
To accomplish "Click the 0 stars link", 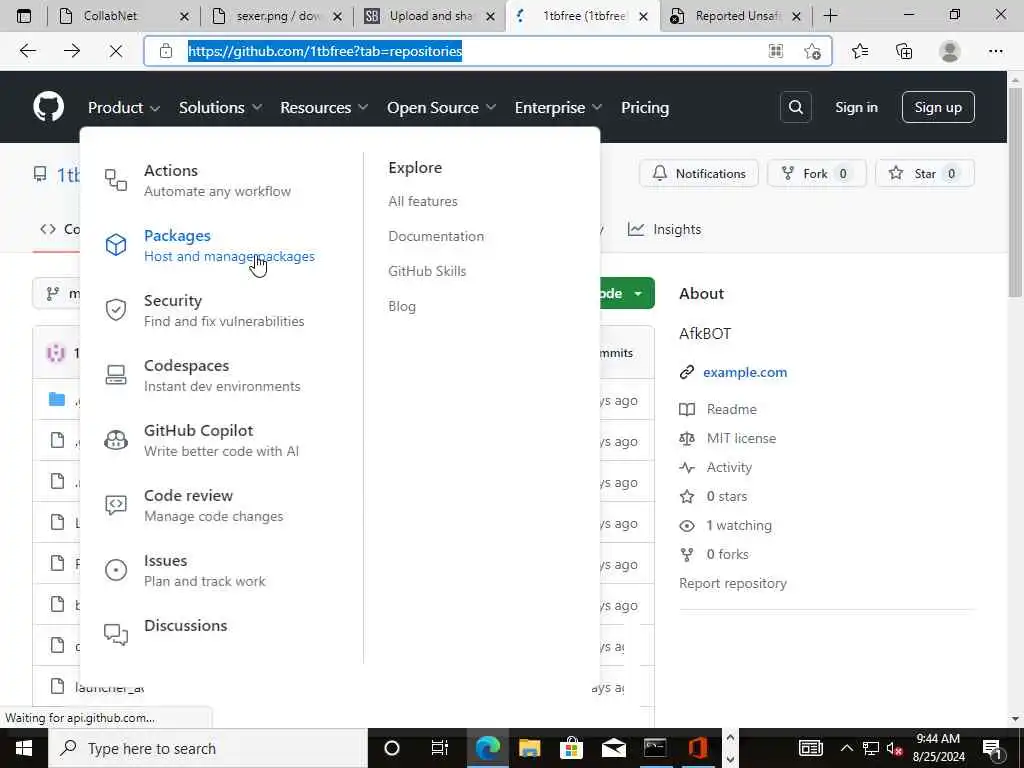I will 726,496.
